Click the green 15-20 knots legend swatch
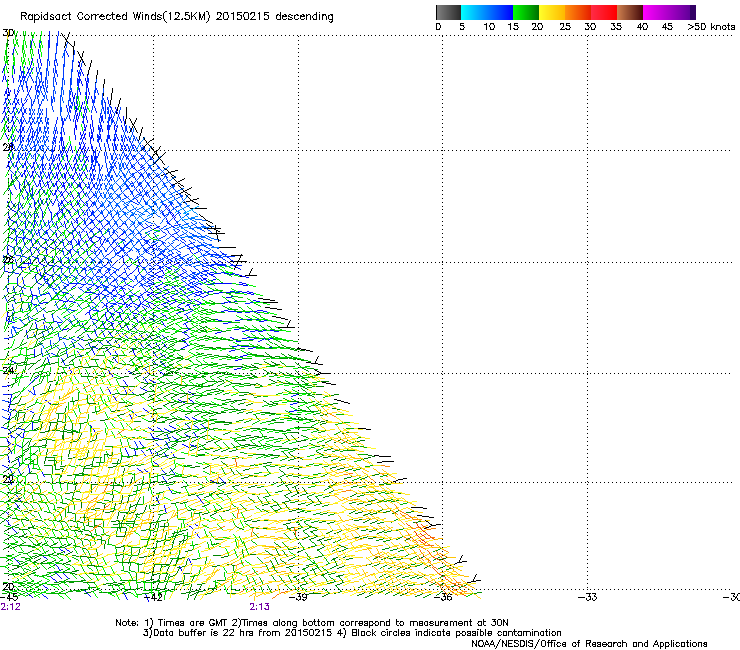 [x=526, y=12]
